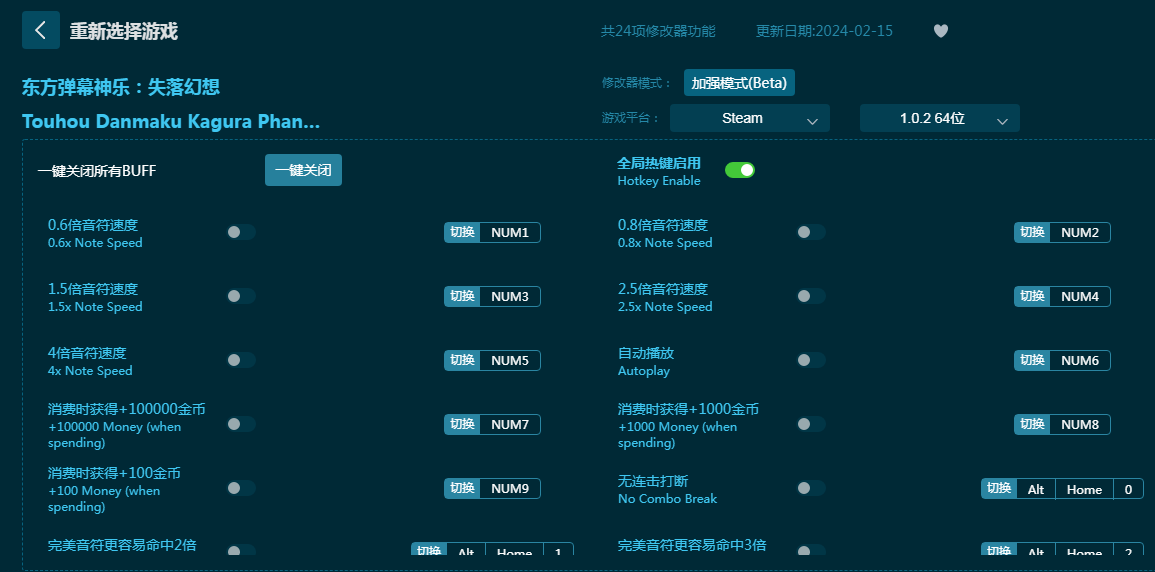The height and width of the screenshot is (572, 1155).
Task: Click the 0.6倍音符速度 label
Action: 93,225
